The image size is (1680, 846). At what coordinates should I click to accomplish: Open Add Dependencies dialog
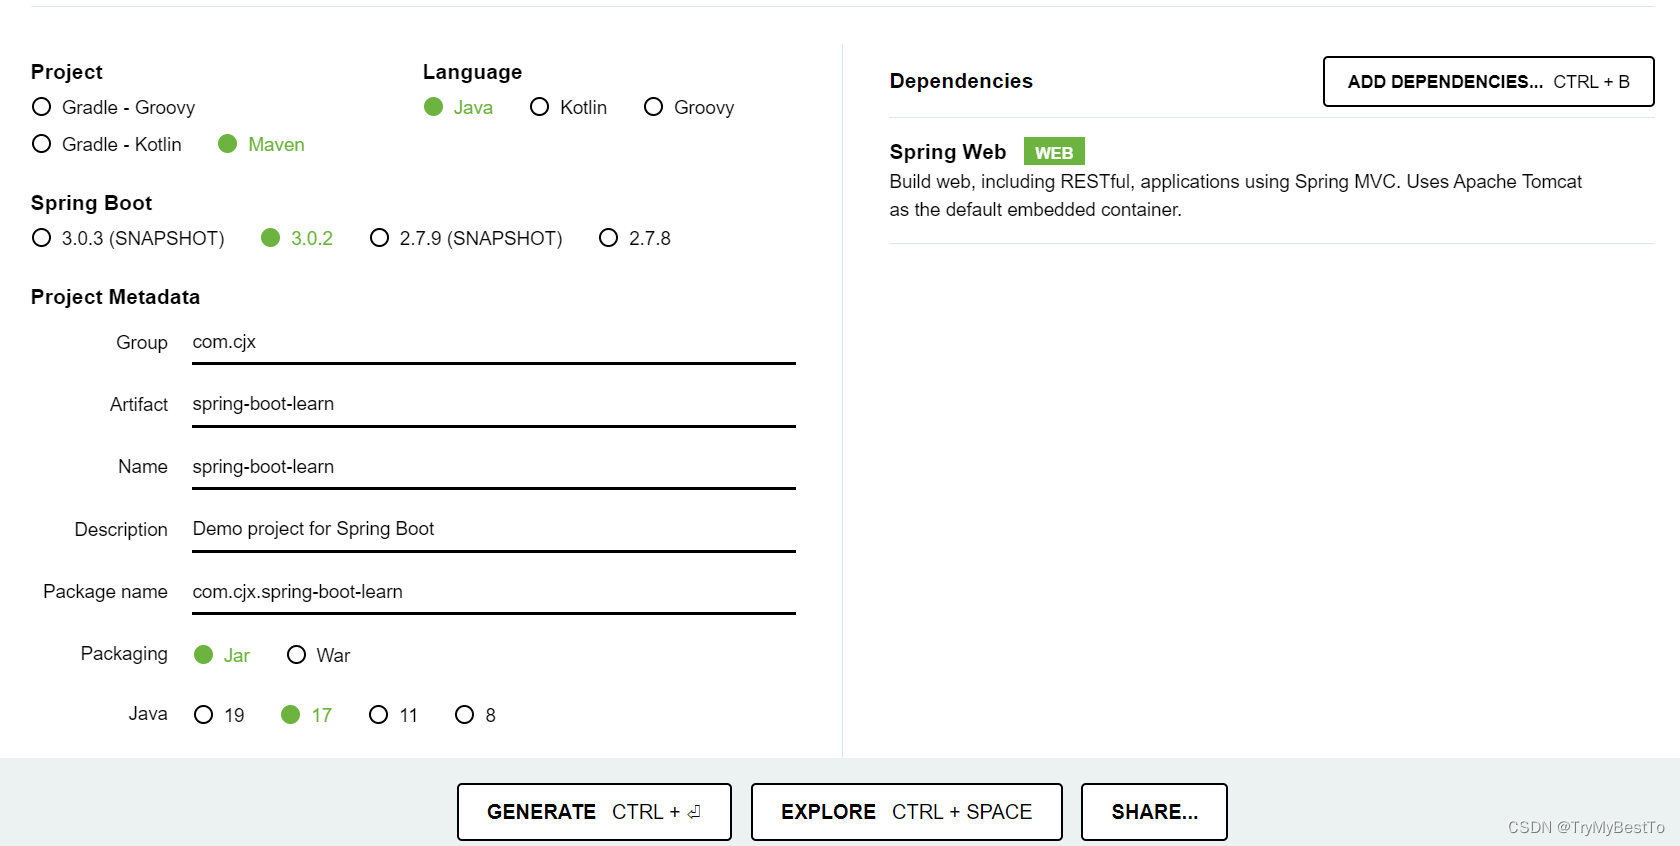click(1488, 81)
